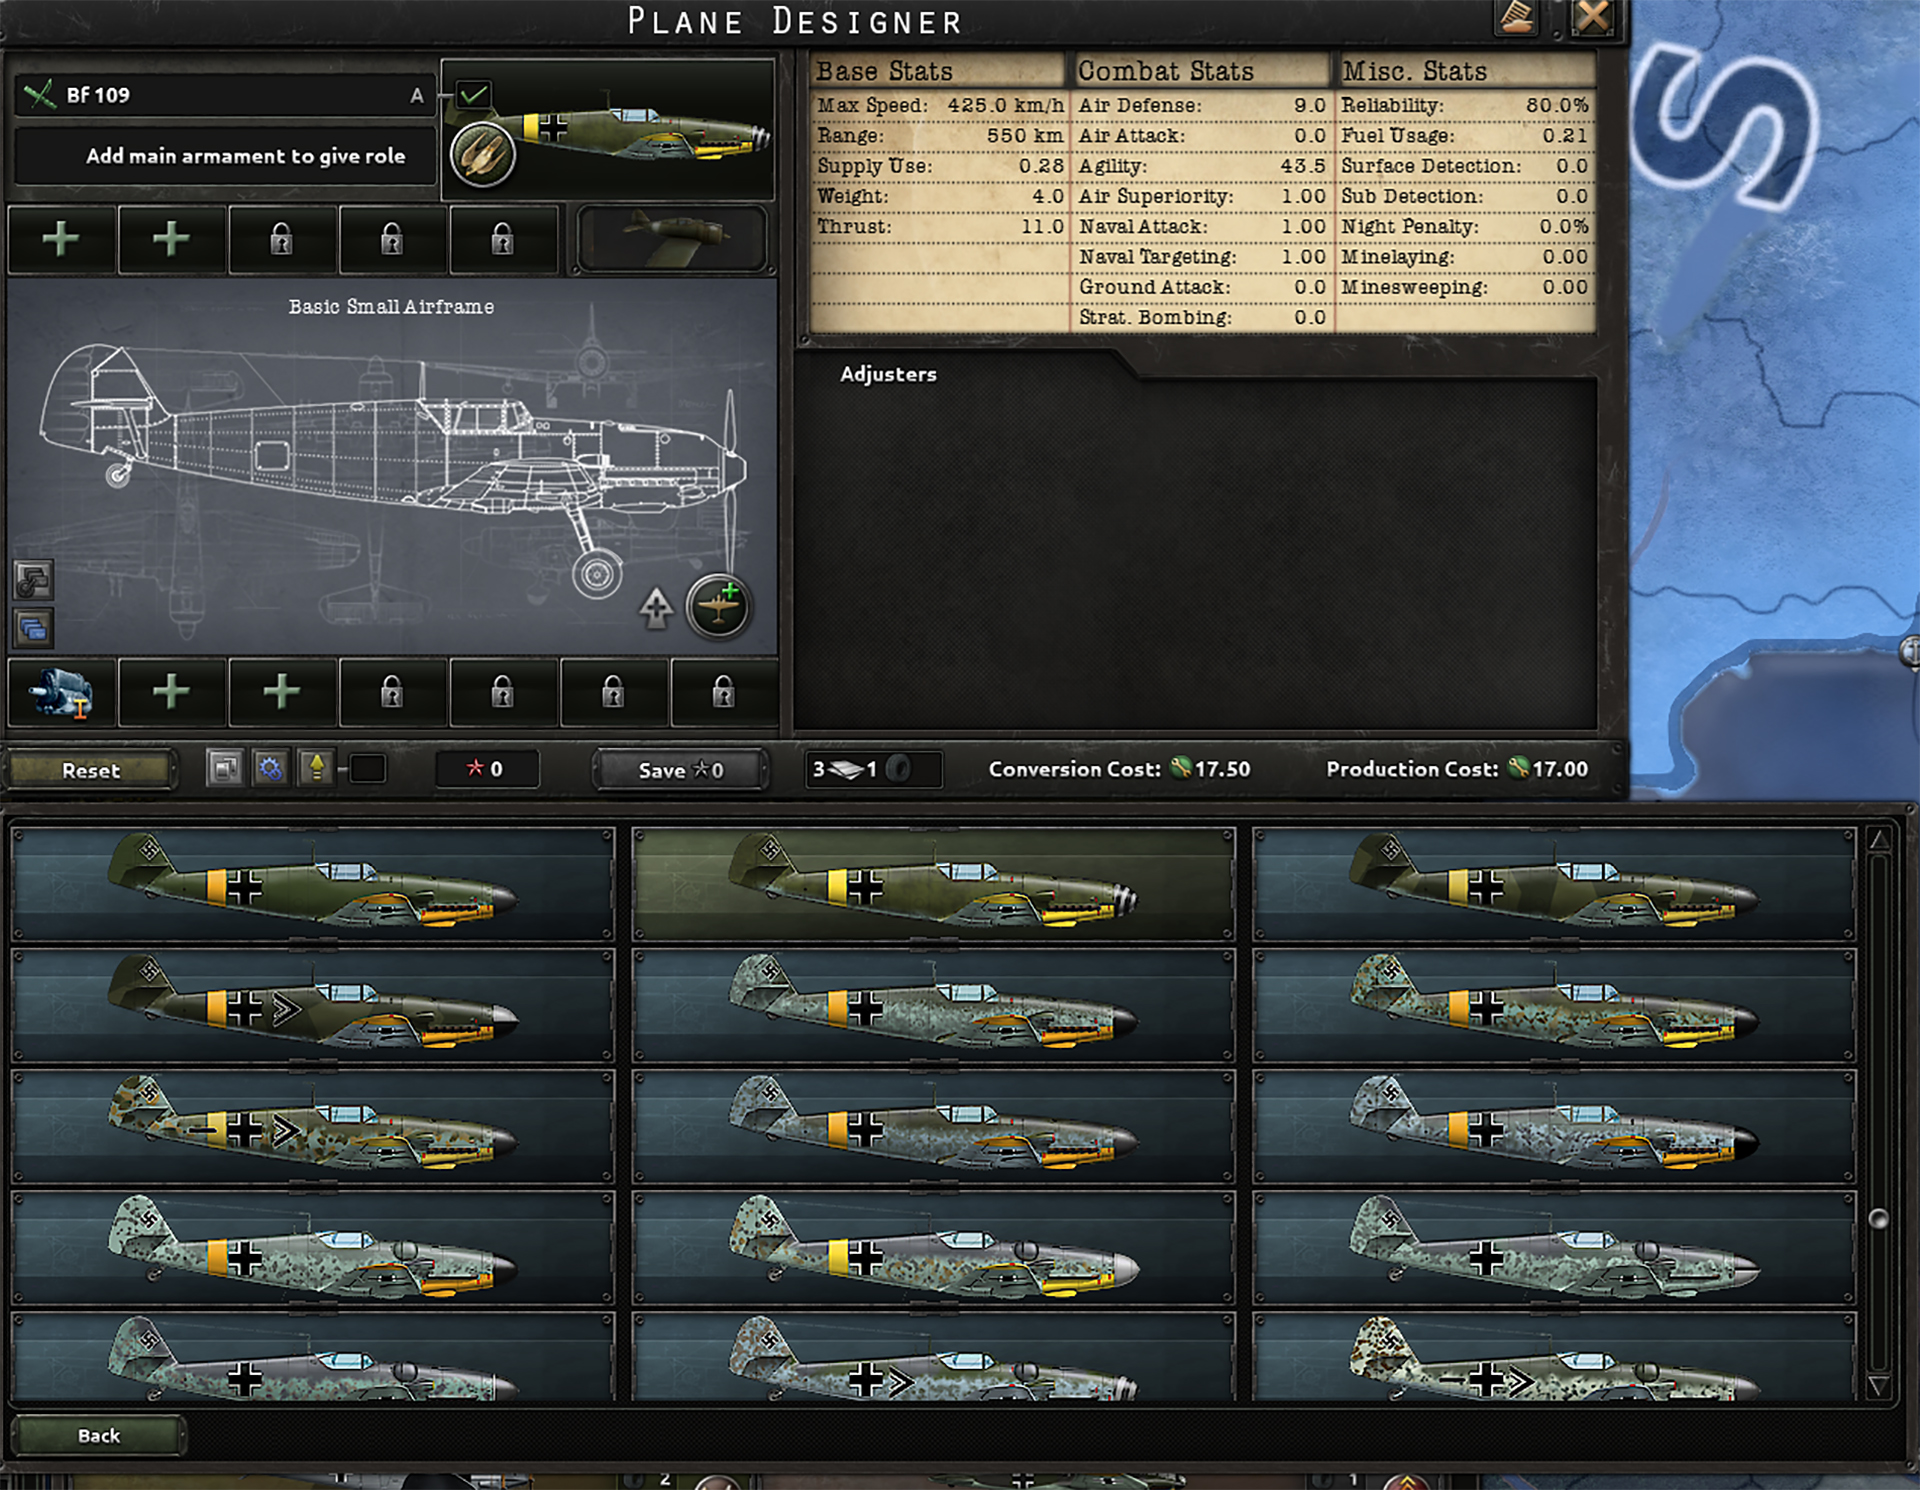Viewport: 1920px width, 1490px height.
Task: Select the dark green skin with chevron marking
Action: point(313,1005)
